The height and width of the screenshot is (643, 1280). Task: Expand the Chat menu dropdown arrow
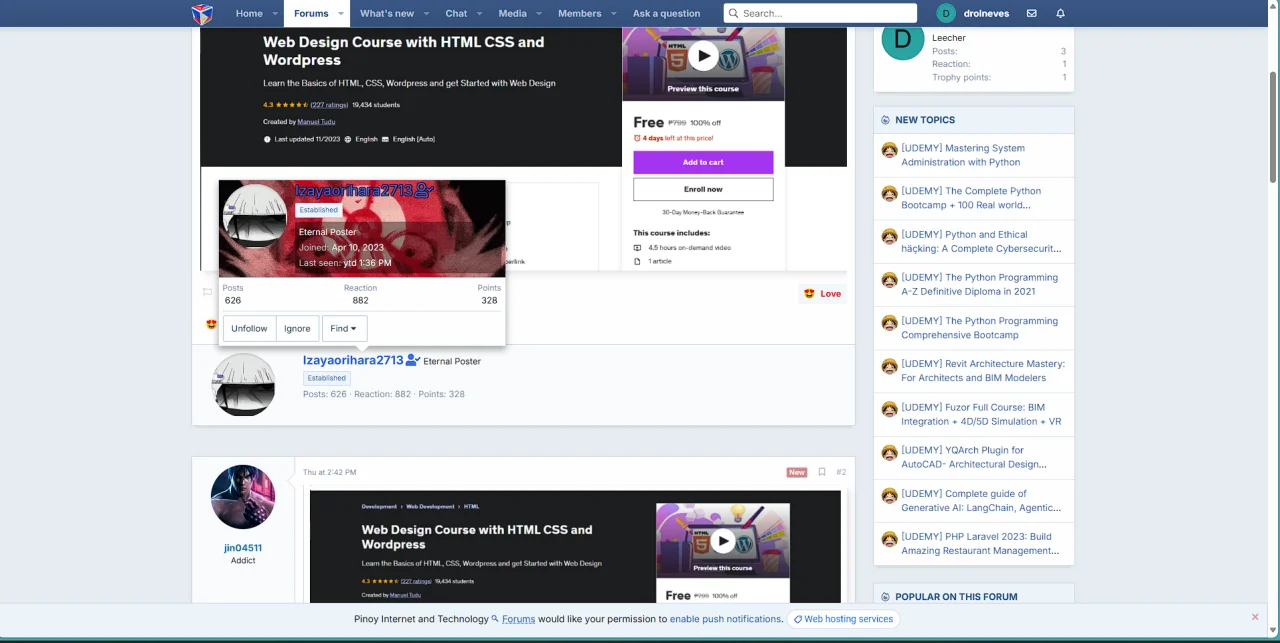pyautogui.click(x=479, y=13)
